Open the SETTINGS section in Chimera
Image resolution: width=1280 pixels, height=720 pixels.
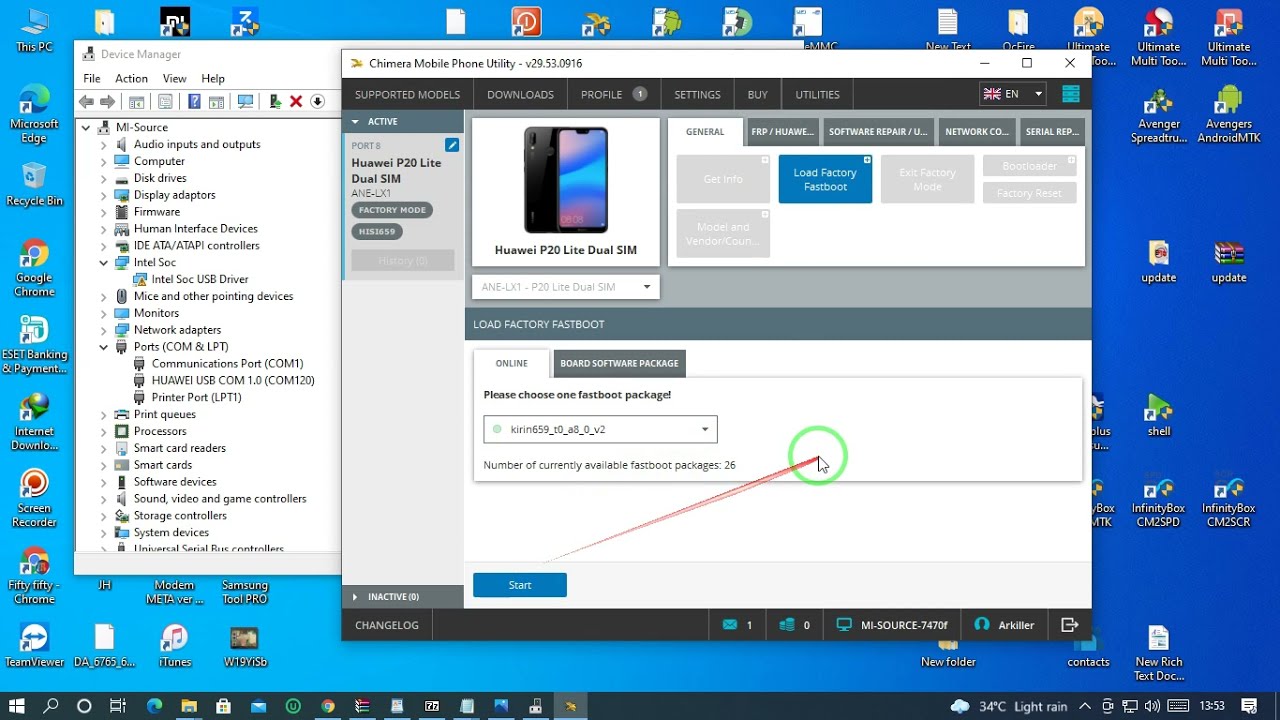click(x=697, y=94)
